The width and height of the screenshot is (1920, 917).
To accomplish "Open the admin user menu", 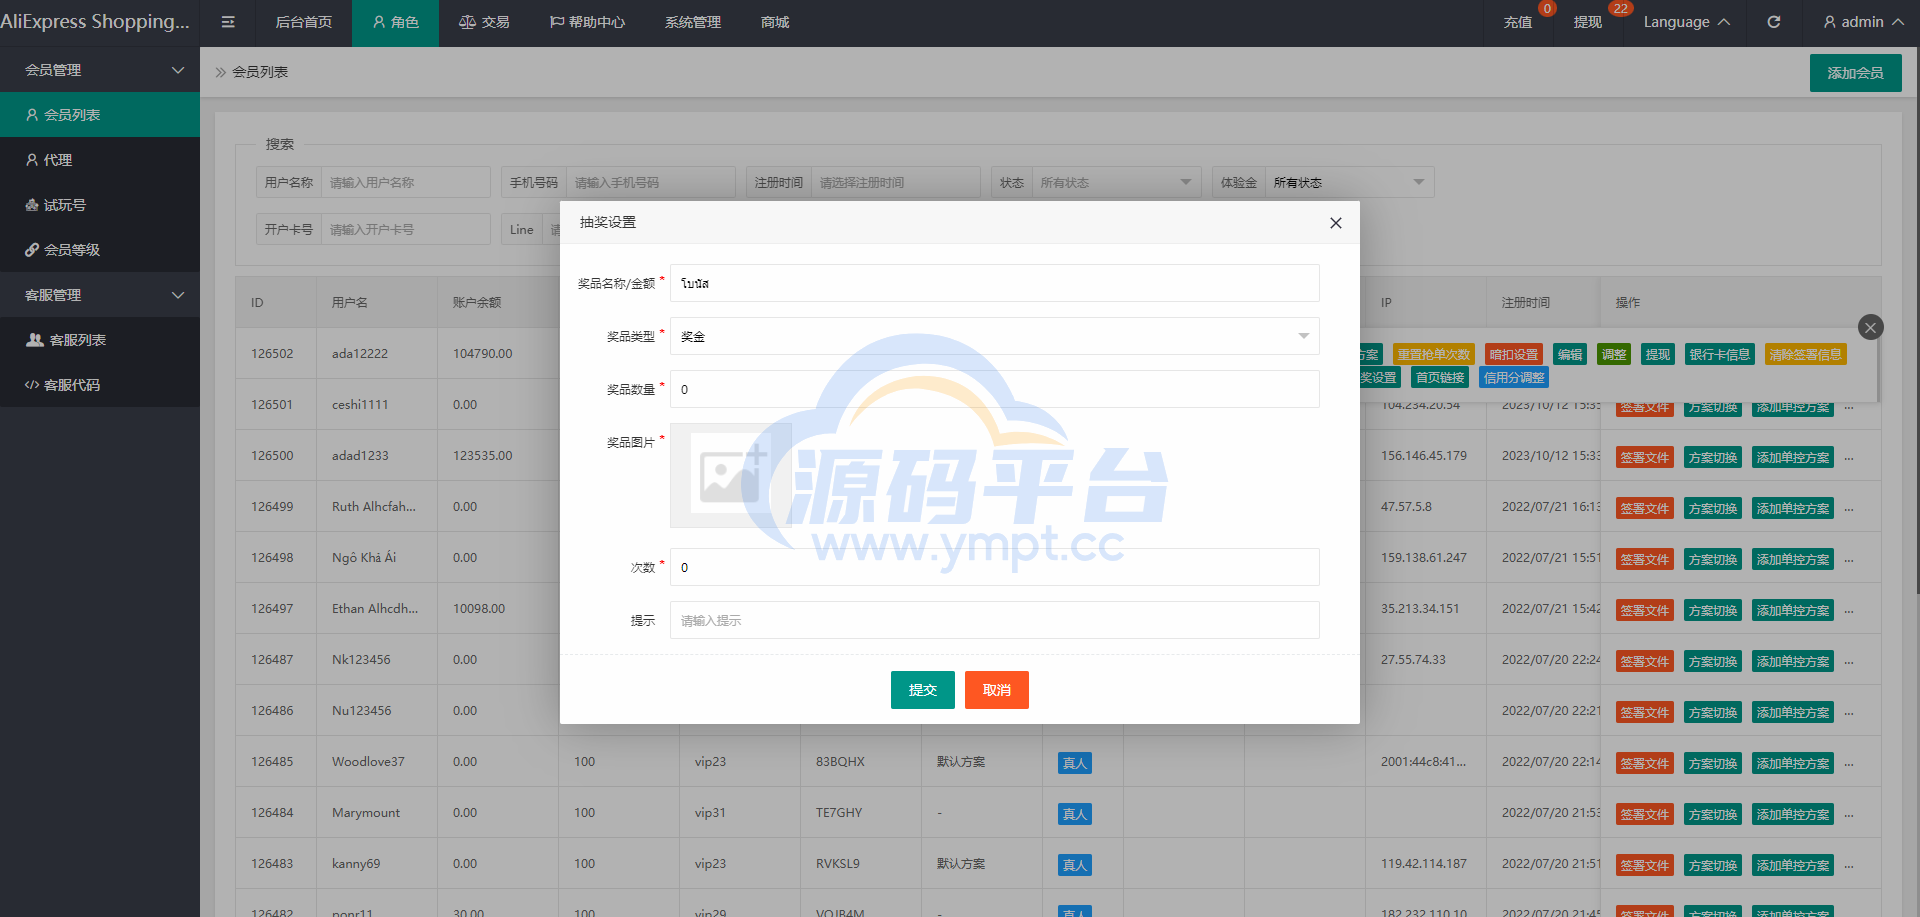I will point(1863,22).
